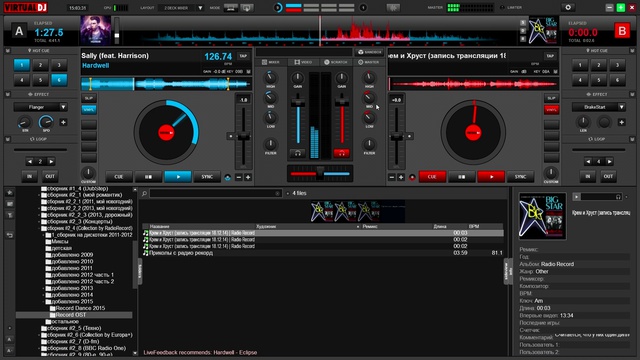Toggle Vinyl mode on deck A
The width and height of the screenshot is (640, 360).
click(89, 109)
